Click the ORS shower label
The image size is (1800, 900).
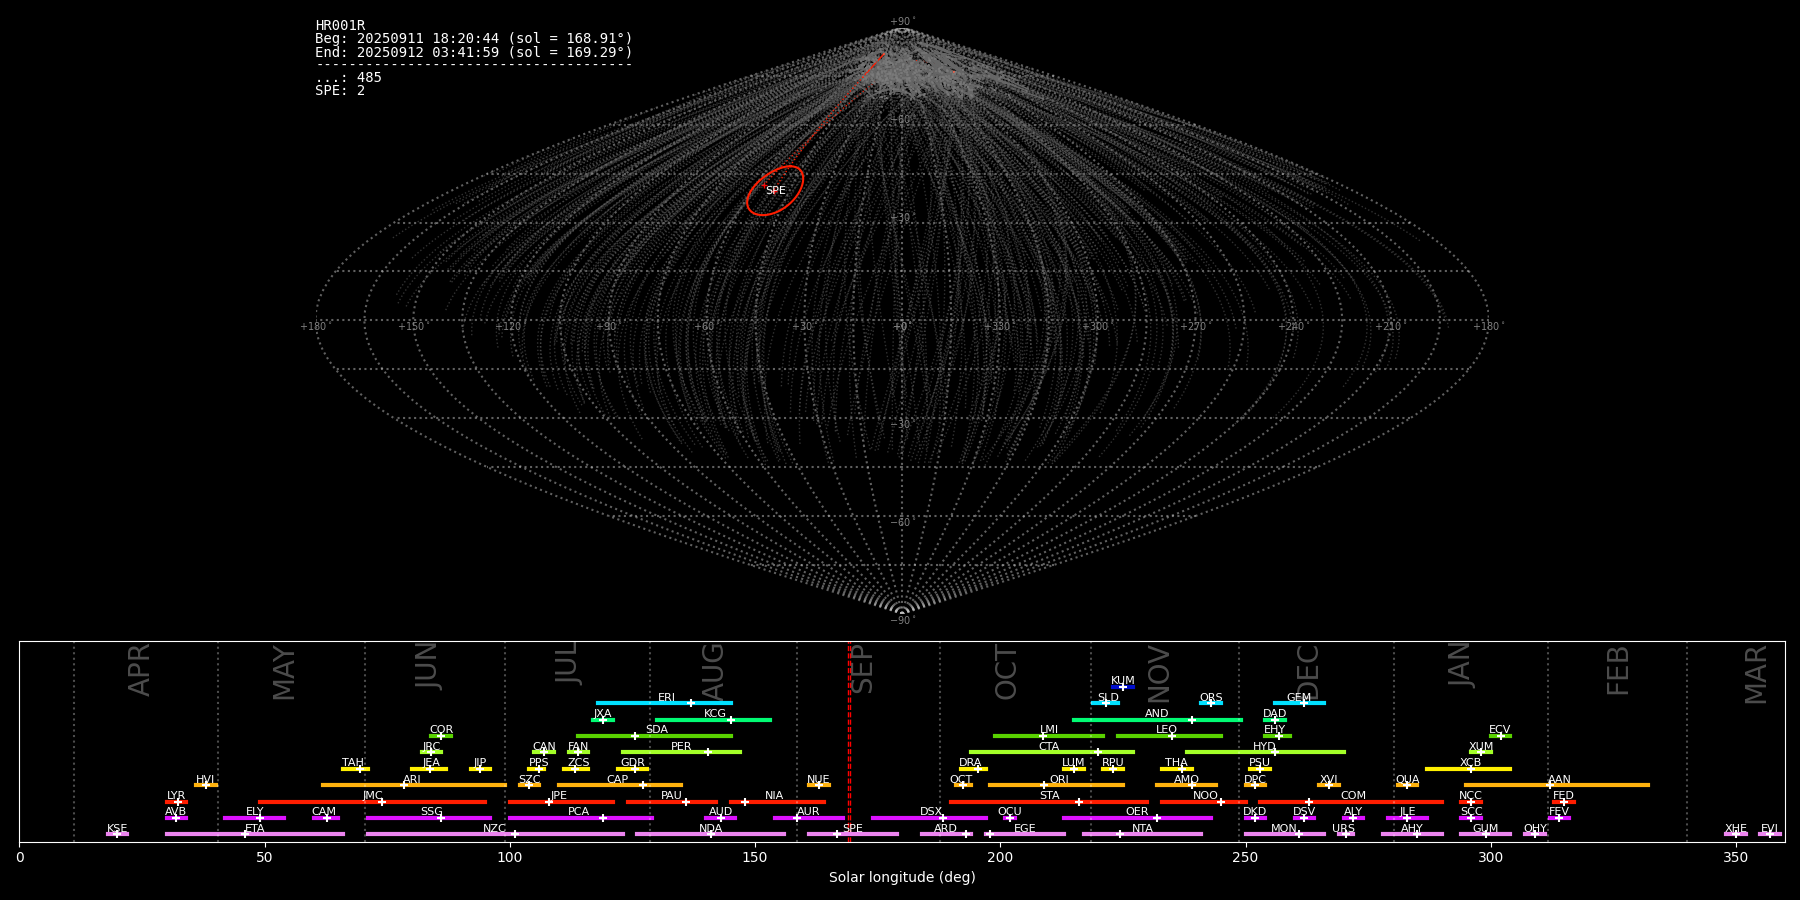tap(1211, 698)
